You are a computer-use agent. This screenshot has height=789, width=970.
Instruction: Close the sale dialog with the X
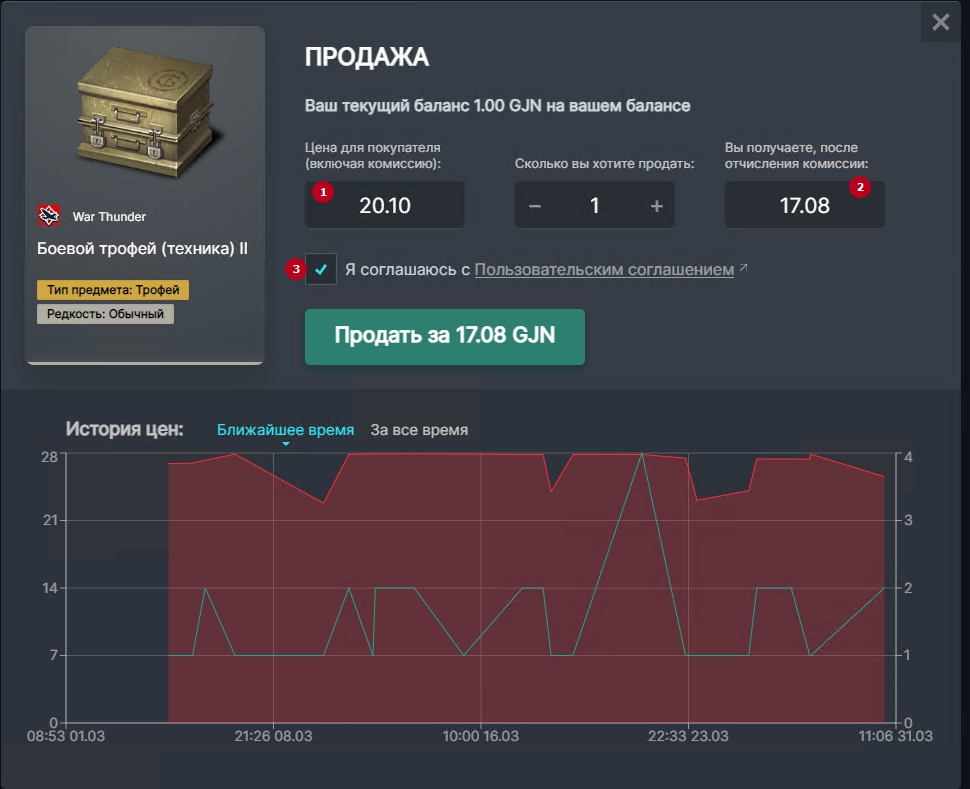click(x=940, y=22)
